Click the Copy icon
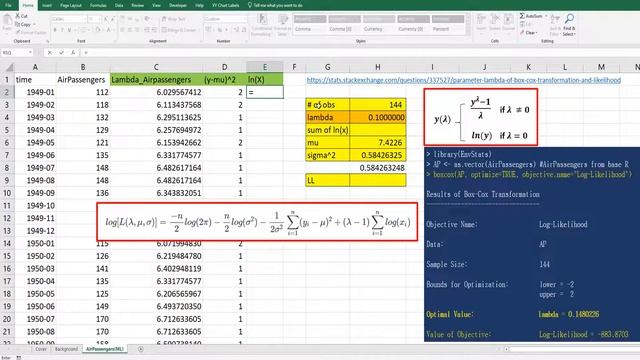Screen dimensions: 640x360 pyautogui.click(x=18, y=24)
